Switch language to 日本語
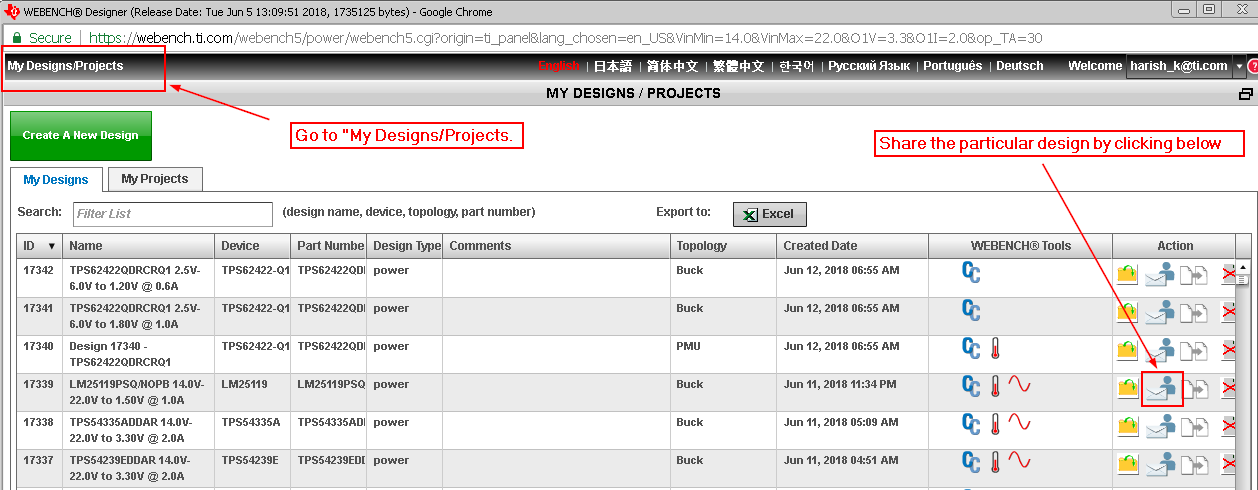1258x490 pixels. click(613, 66)
